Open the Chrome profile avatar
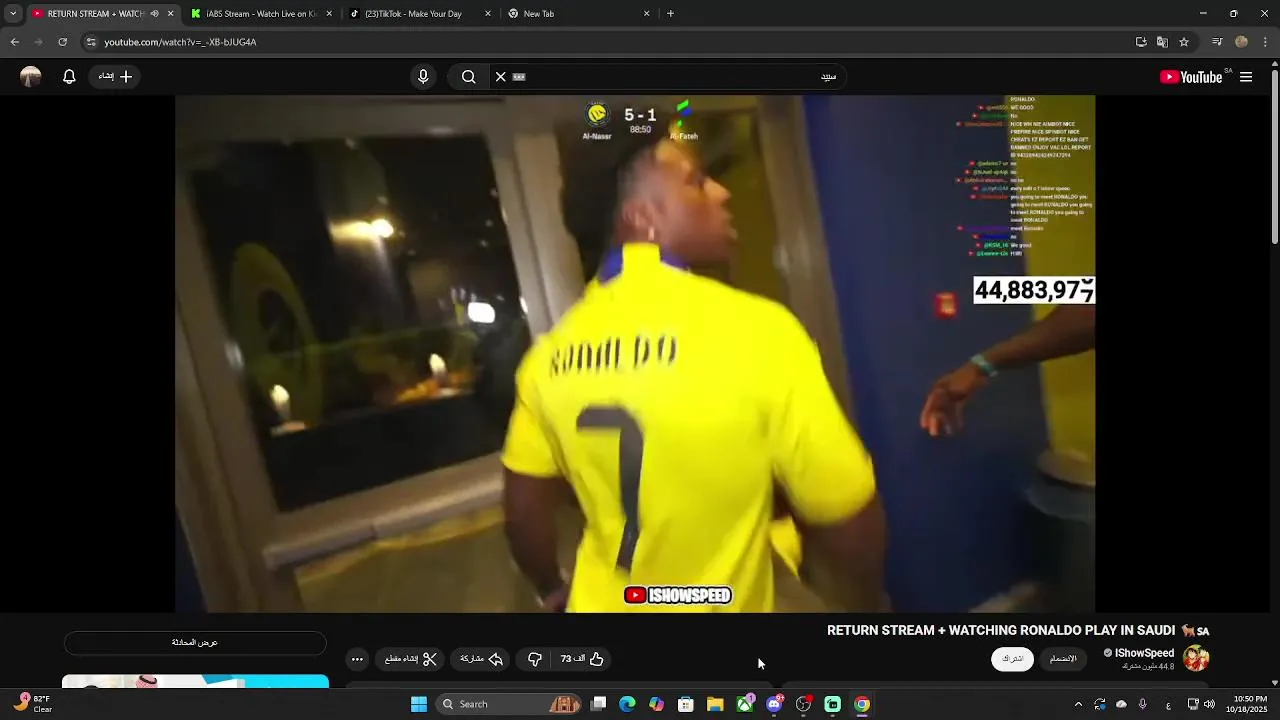Screen dimensions: 1280x720 1242,42
